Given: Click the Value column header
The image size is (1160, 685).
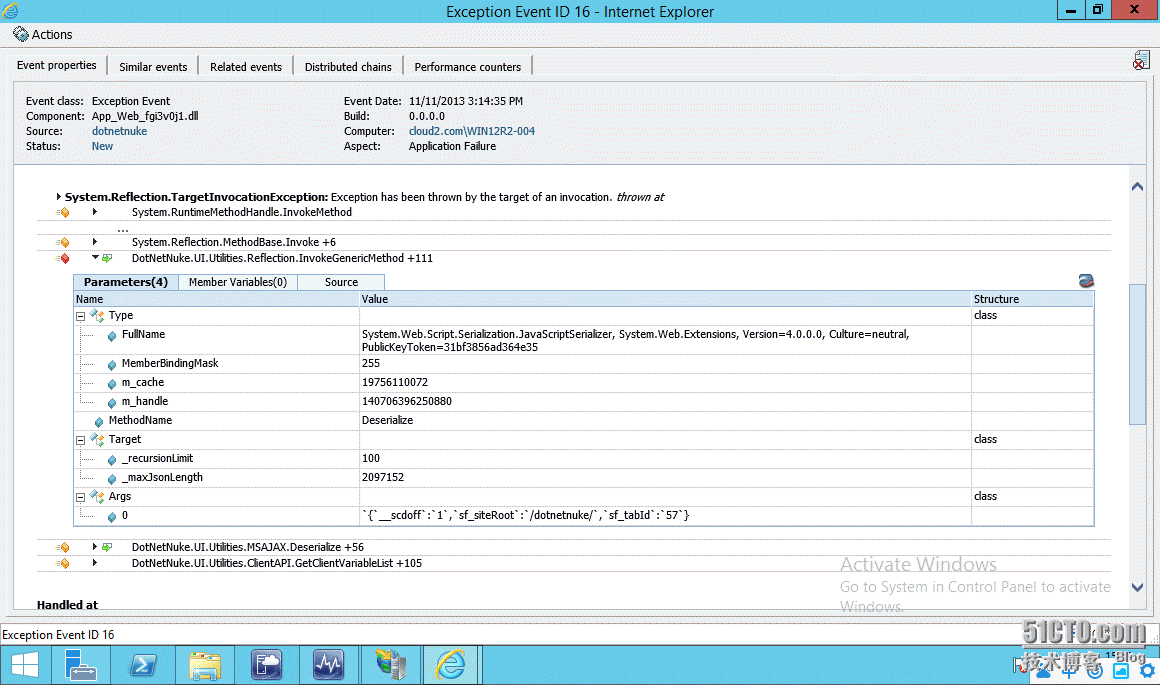Looking at the screenshot, I should [x=665, y=299].
